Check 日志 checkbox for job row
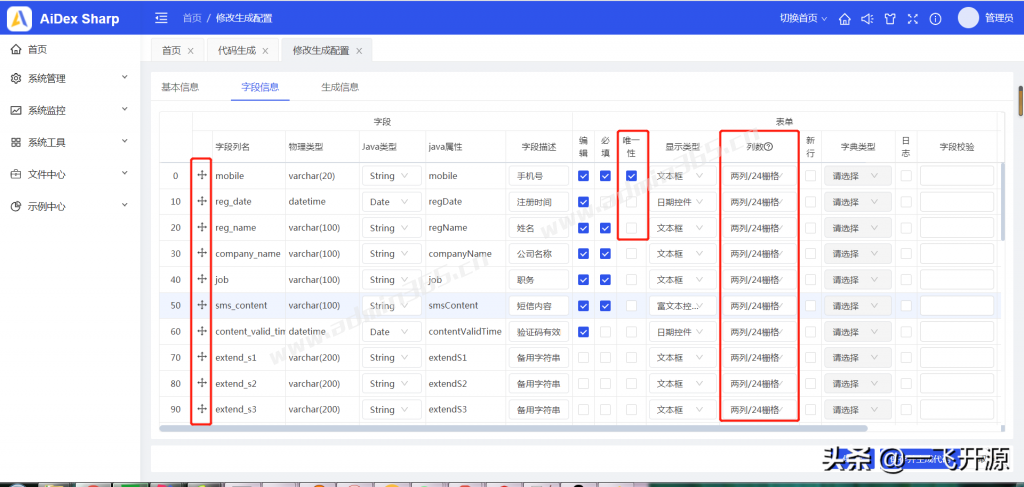This screenshot has width=1024, height=487. click(906, 279)
